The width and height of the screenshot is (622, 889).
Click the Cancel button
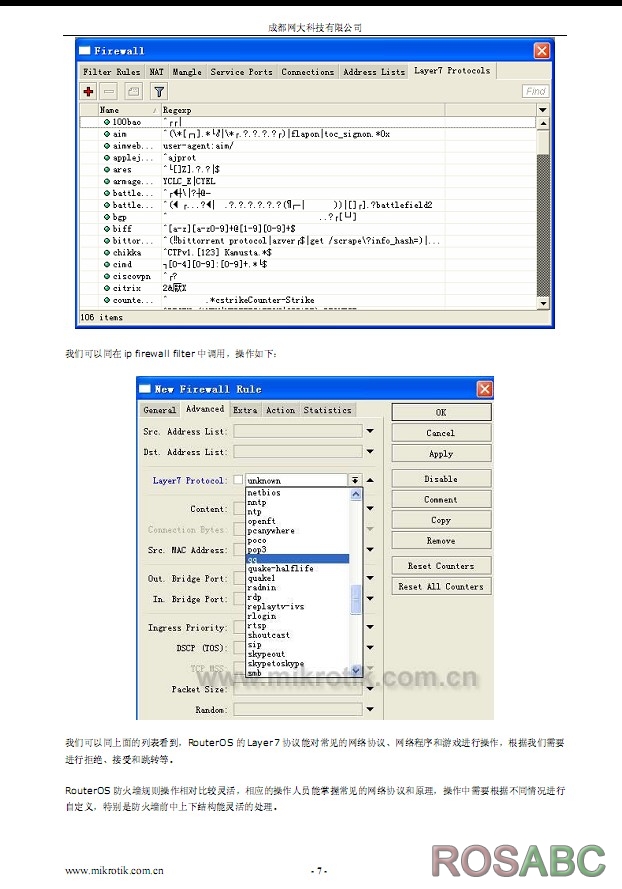point(441,433)
